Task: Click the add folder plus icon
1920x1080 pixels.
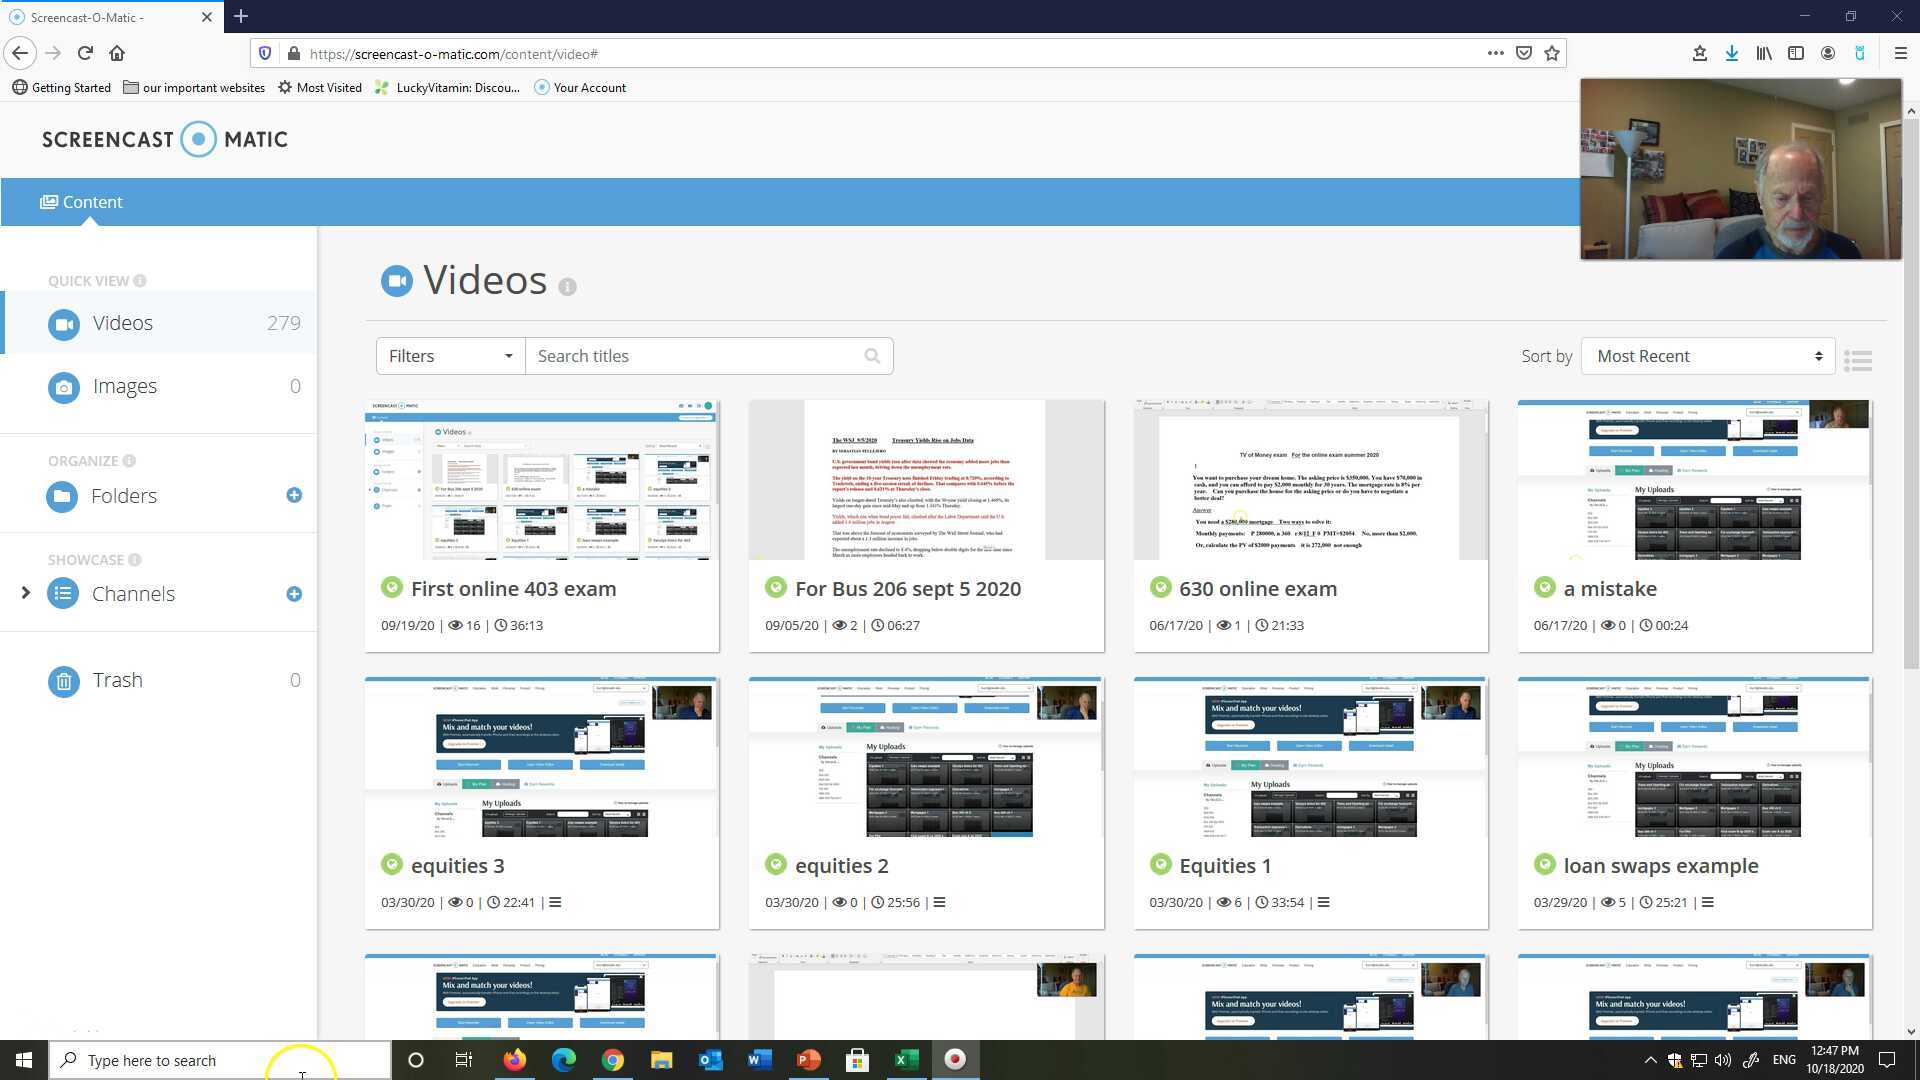Action: pyautogui.click(x=294, y=495)
